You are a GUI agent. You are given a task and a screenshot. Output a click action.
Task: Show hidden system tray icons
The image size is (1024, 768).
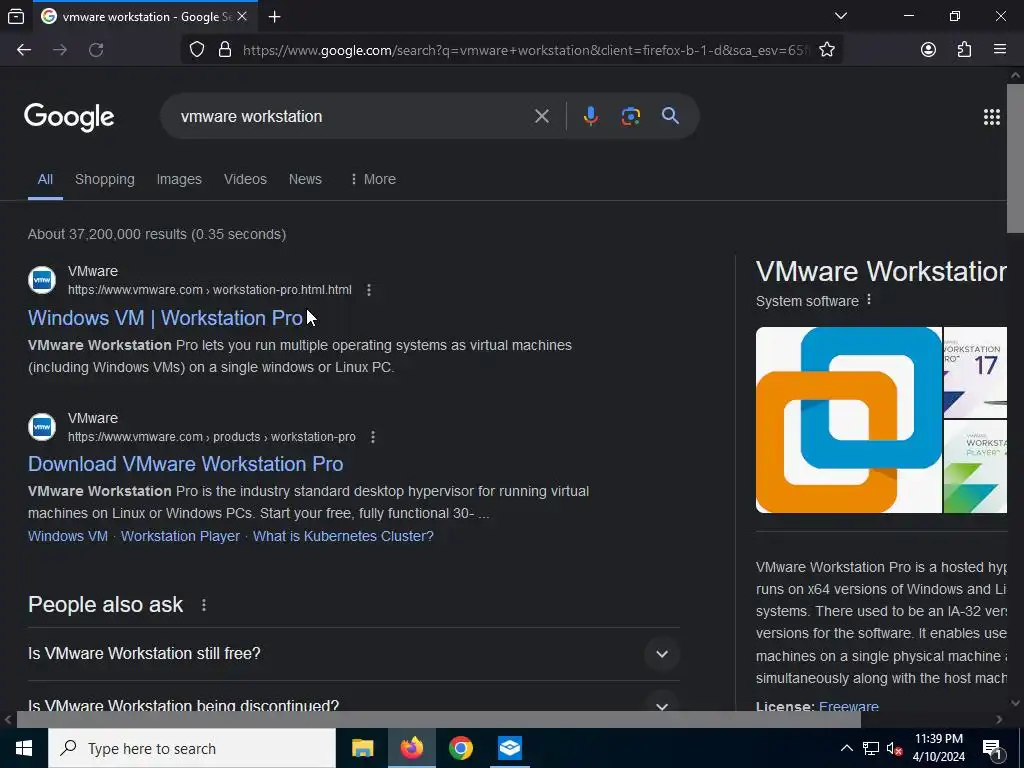pyautogui.click(x=846, y=748)
